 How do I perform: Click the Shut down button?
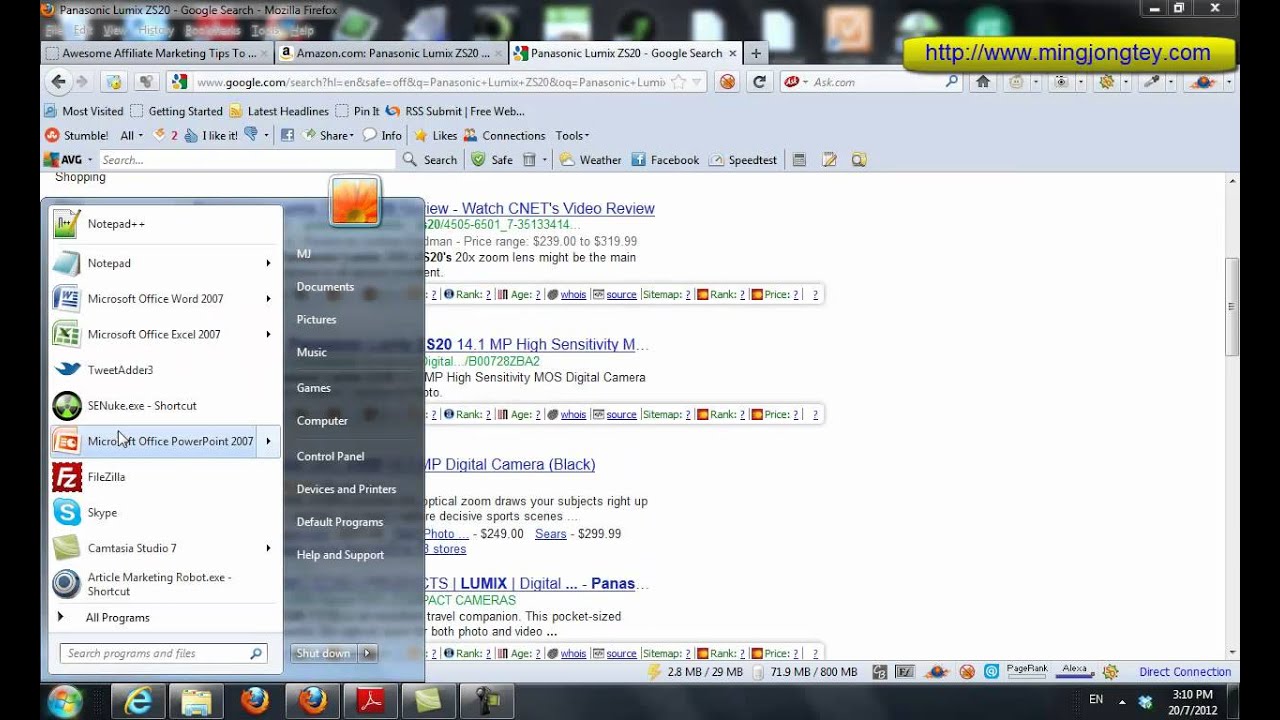point(324,653)
